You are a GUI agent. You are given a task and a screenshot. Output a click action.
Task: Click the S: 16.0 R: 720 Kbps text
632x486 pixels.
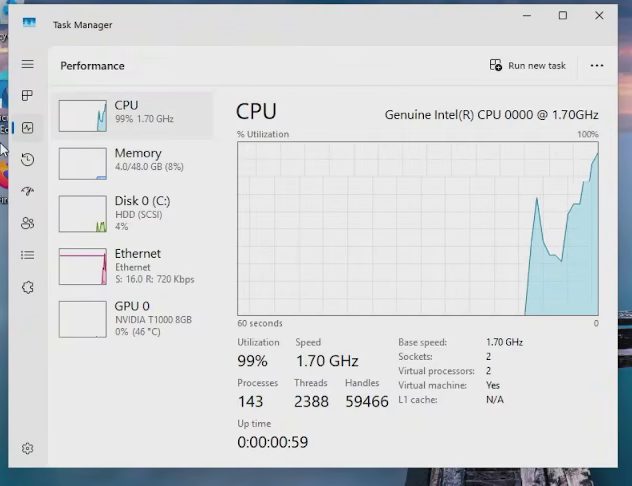pos(155,279)
